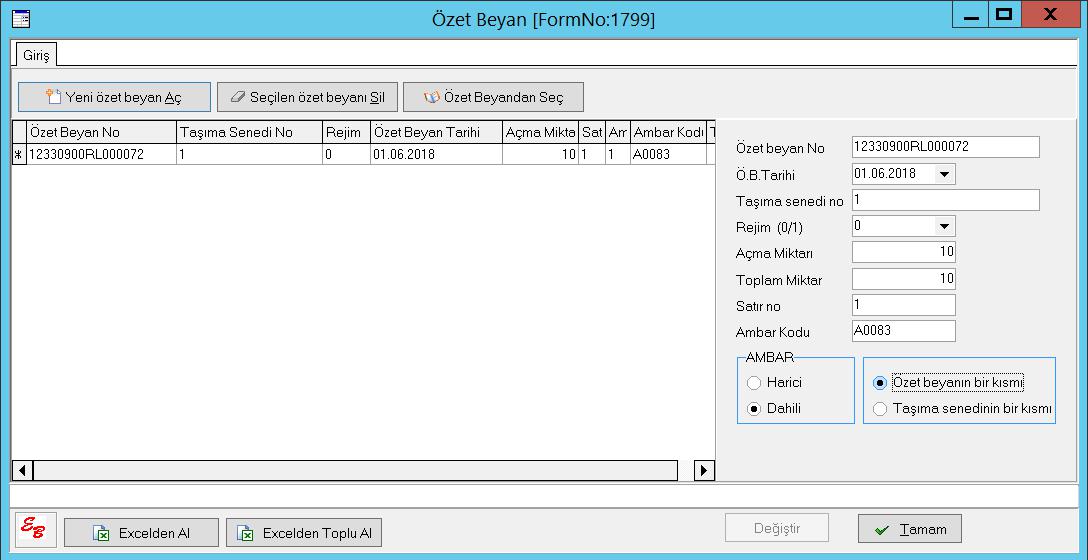Viewport: 1088px width, 560px height.
Task: Open the Ö.B.Tarihi date dropdown
Action: pos(944,174)
